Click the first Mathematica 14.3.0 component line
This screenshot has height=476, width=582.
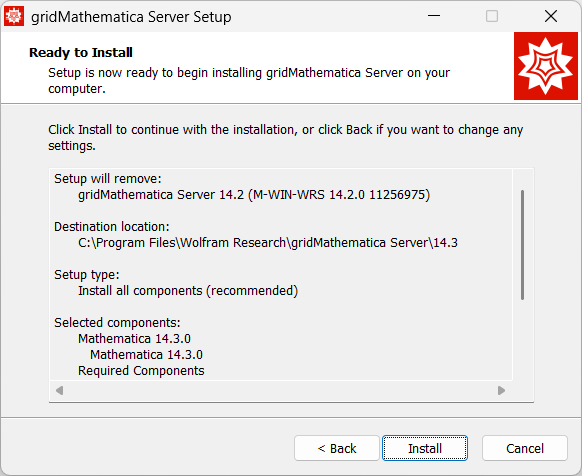(x=134, y=339)
